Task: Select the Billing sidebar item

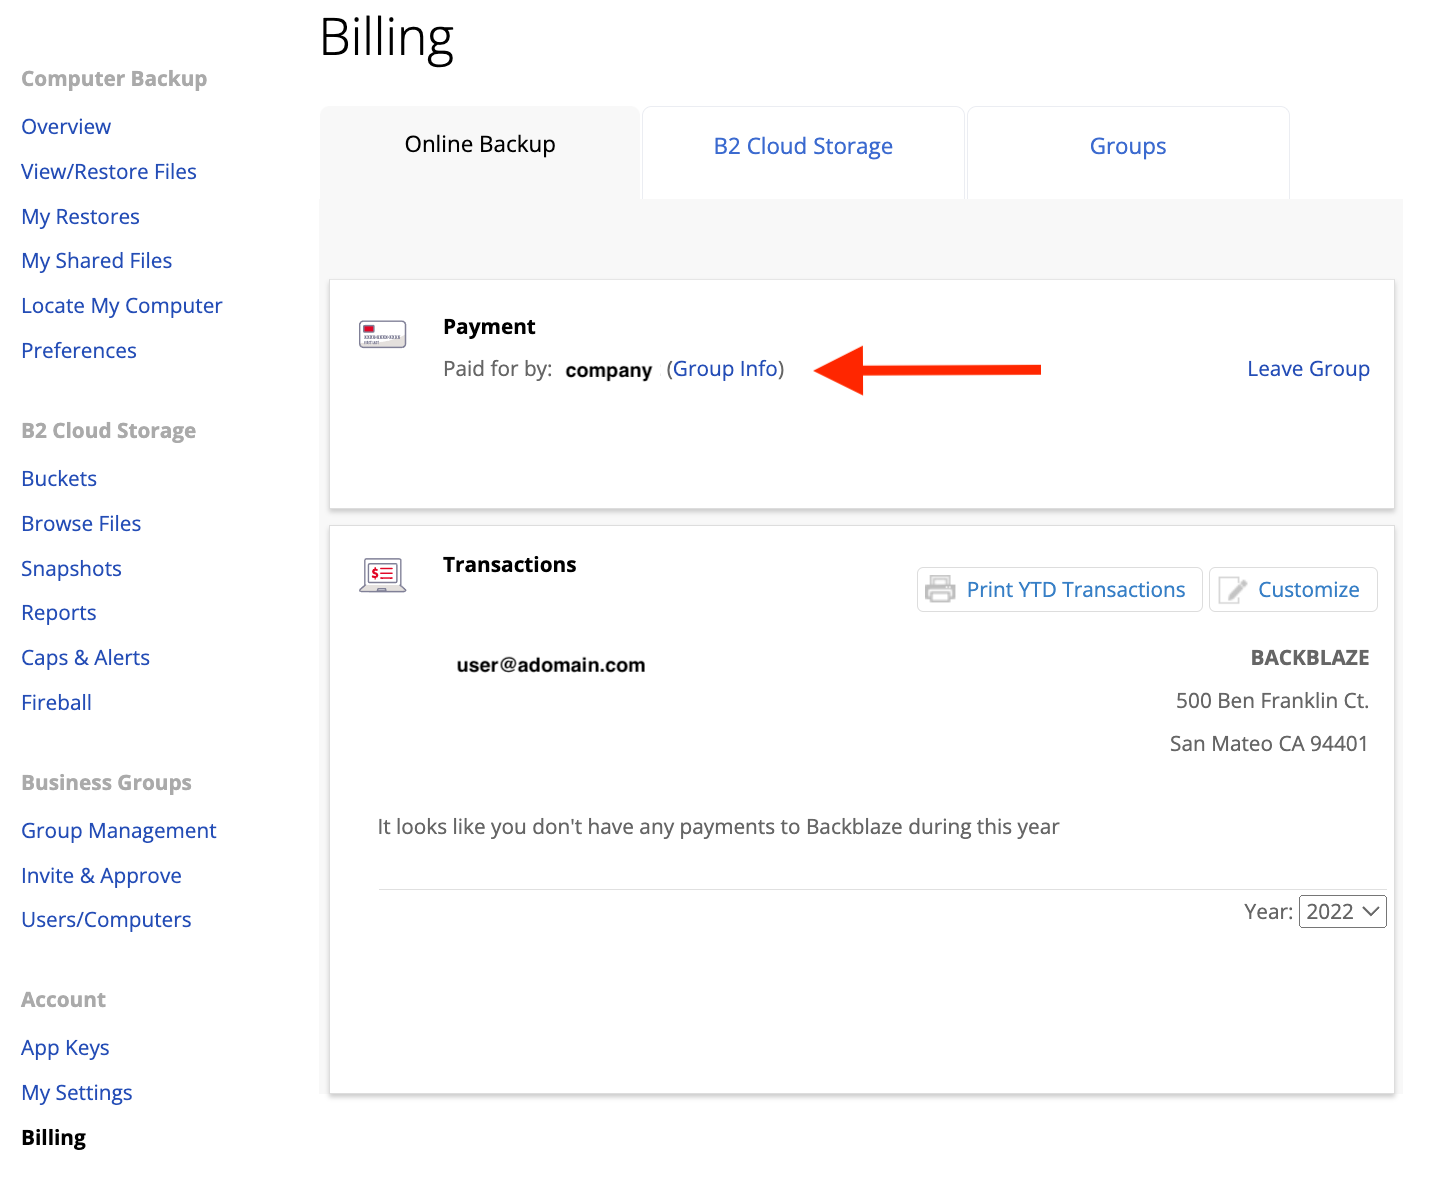Action: tap(54, 1138)
